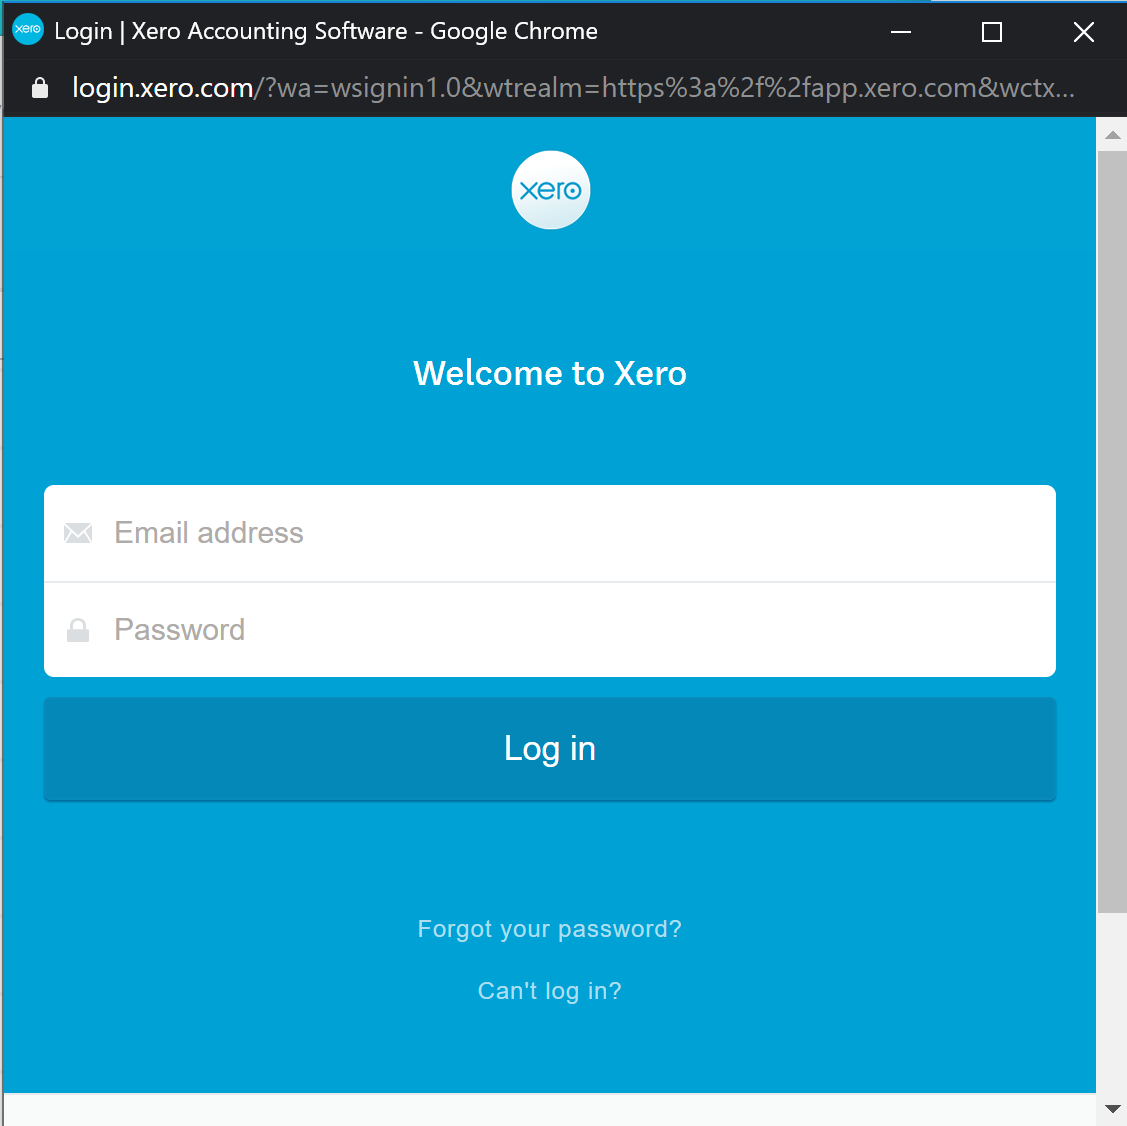Open the "Can't log in?" link

[549, 991]
